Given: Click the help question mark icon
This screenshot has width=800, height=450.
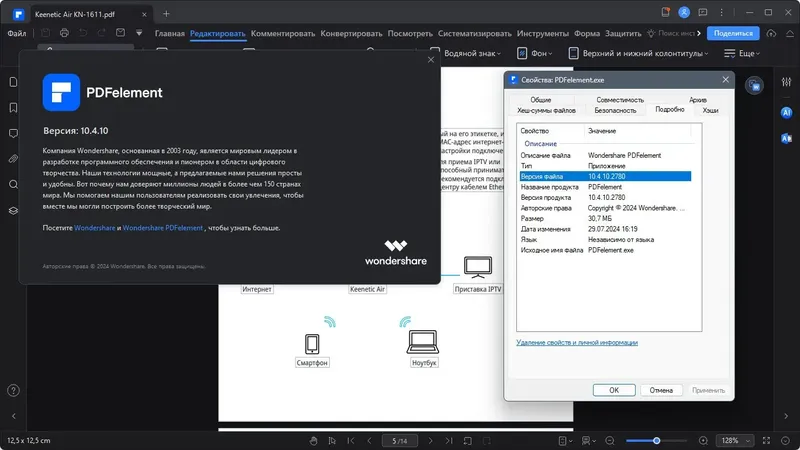Looking at the screenshot, I should (13, 391).
